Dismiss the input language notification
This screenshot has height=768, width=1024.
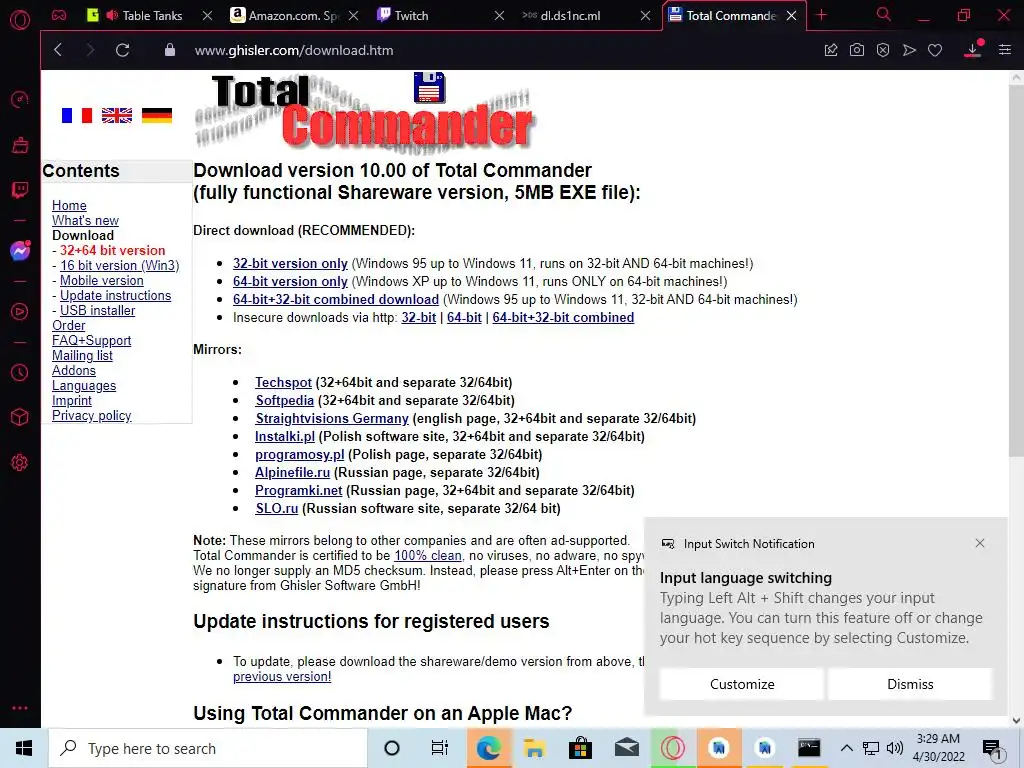(910, 684)
